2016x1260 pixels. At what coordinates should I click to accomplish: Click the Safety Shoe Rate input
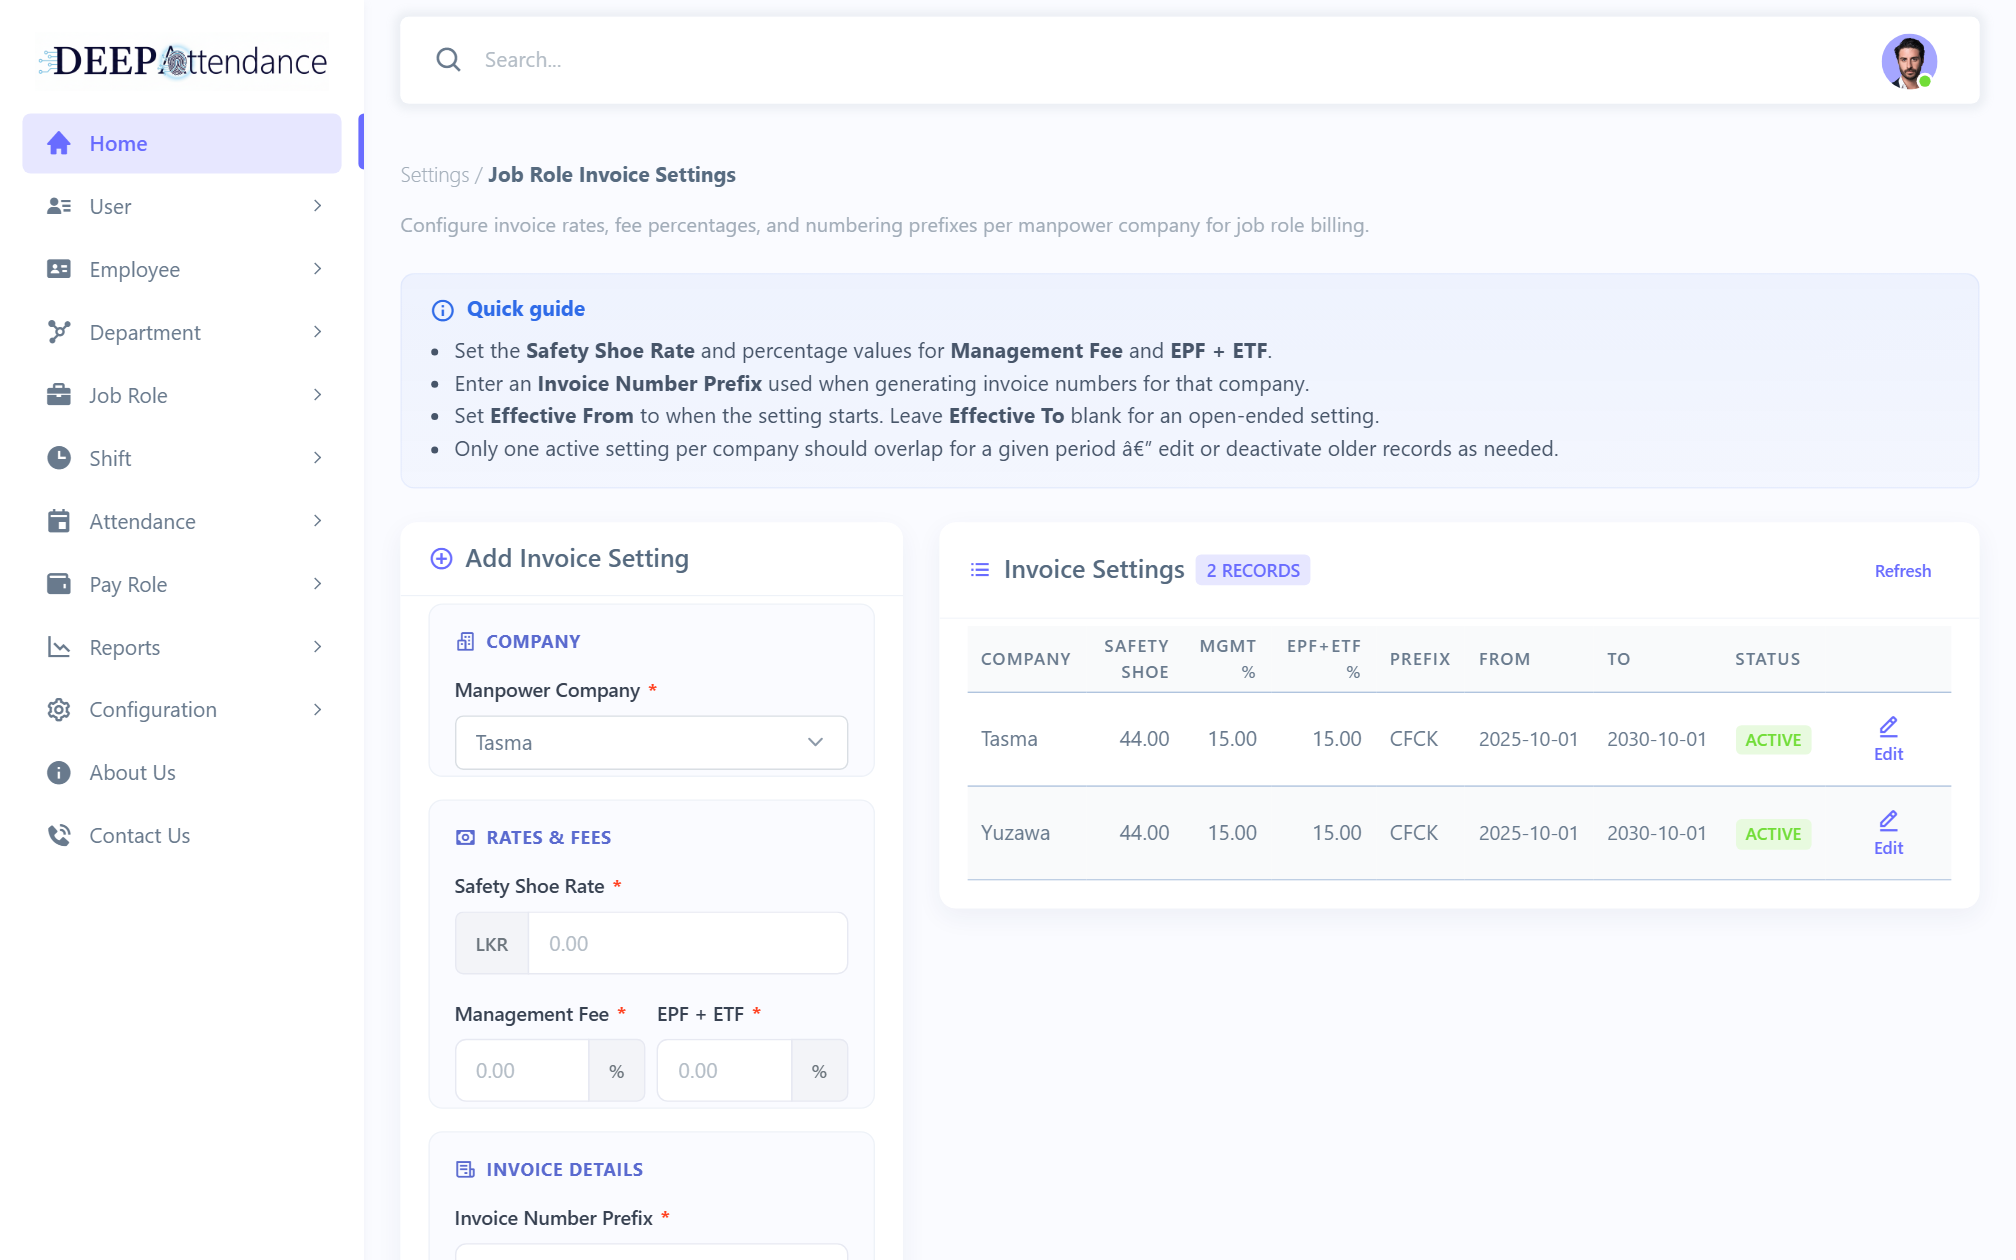pos(688,944)
